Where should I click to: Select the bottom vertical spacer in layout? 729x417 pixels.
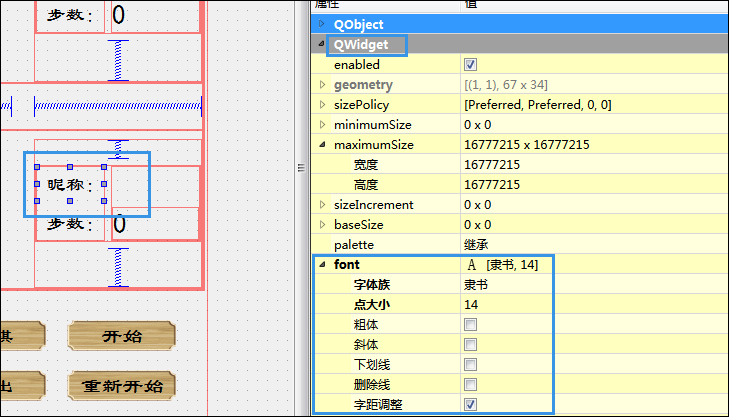[118, 267]
